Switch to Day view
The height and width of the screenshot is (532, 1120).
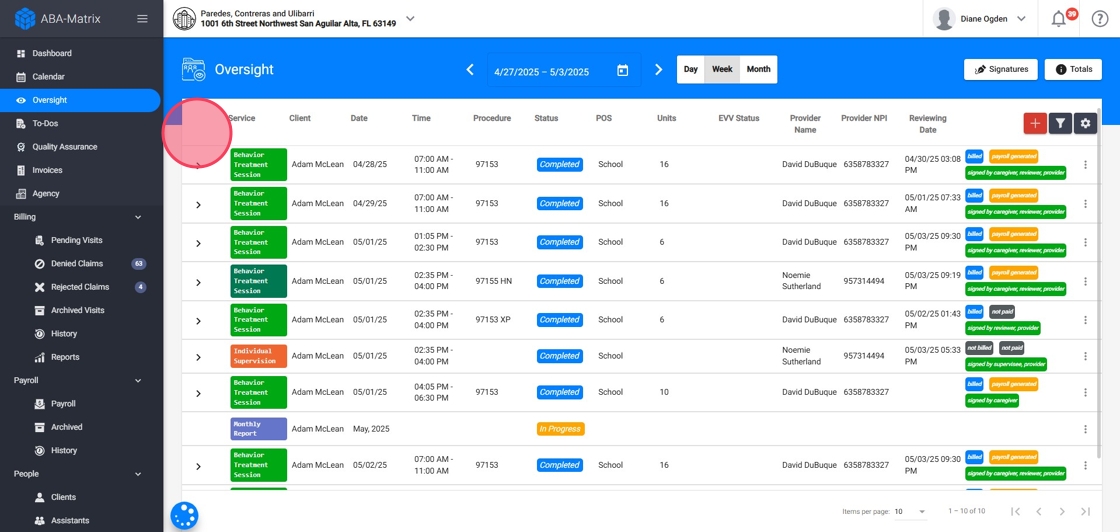691,70
